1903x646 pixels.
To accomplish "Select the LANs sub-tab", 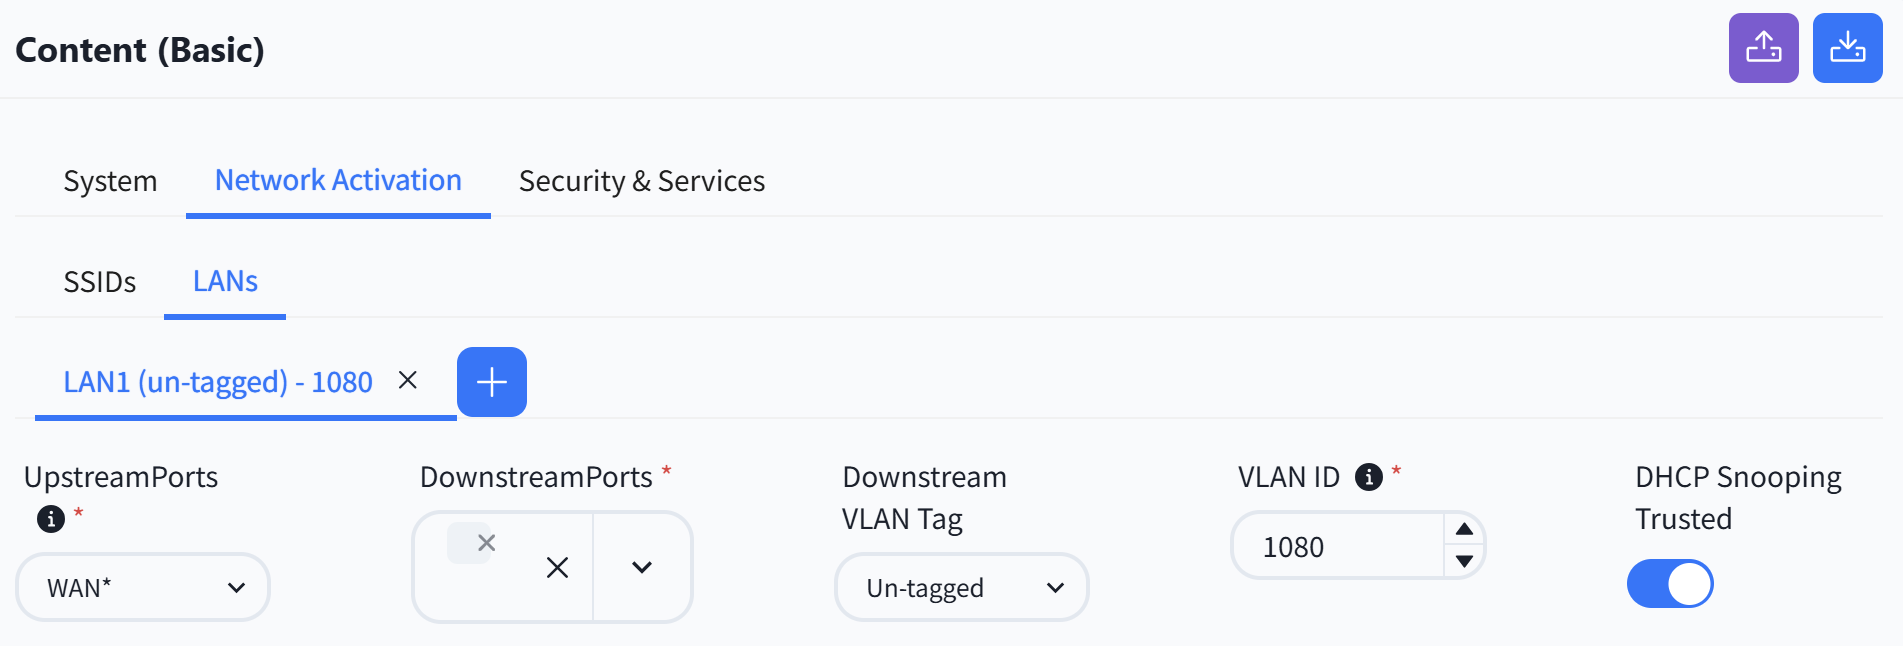I will (x=225, y=282).
